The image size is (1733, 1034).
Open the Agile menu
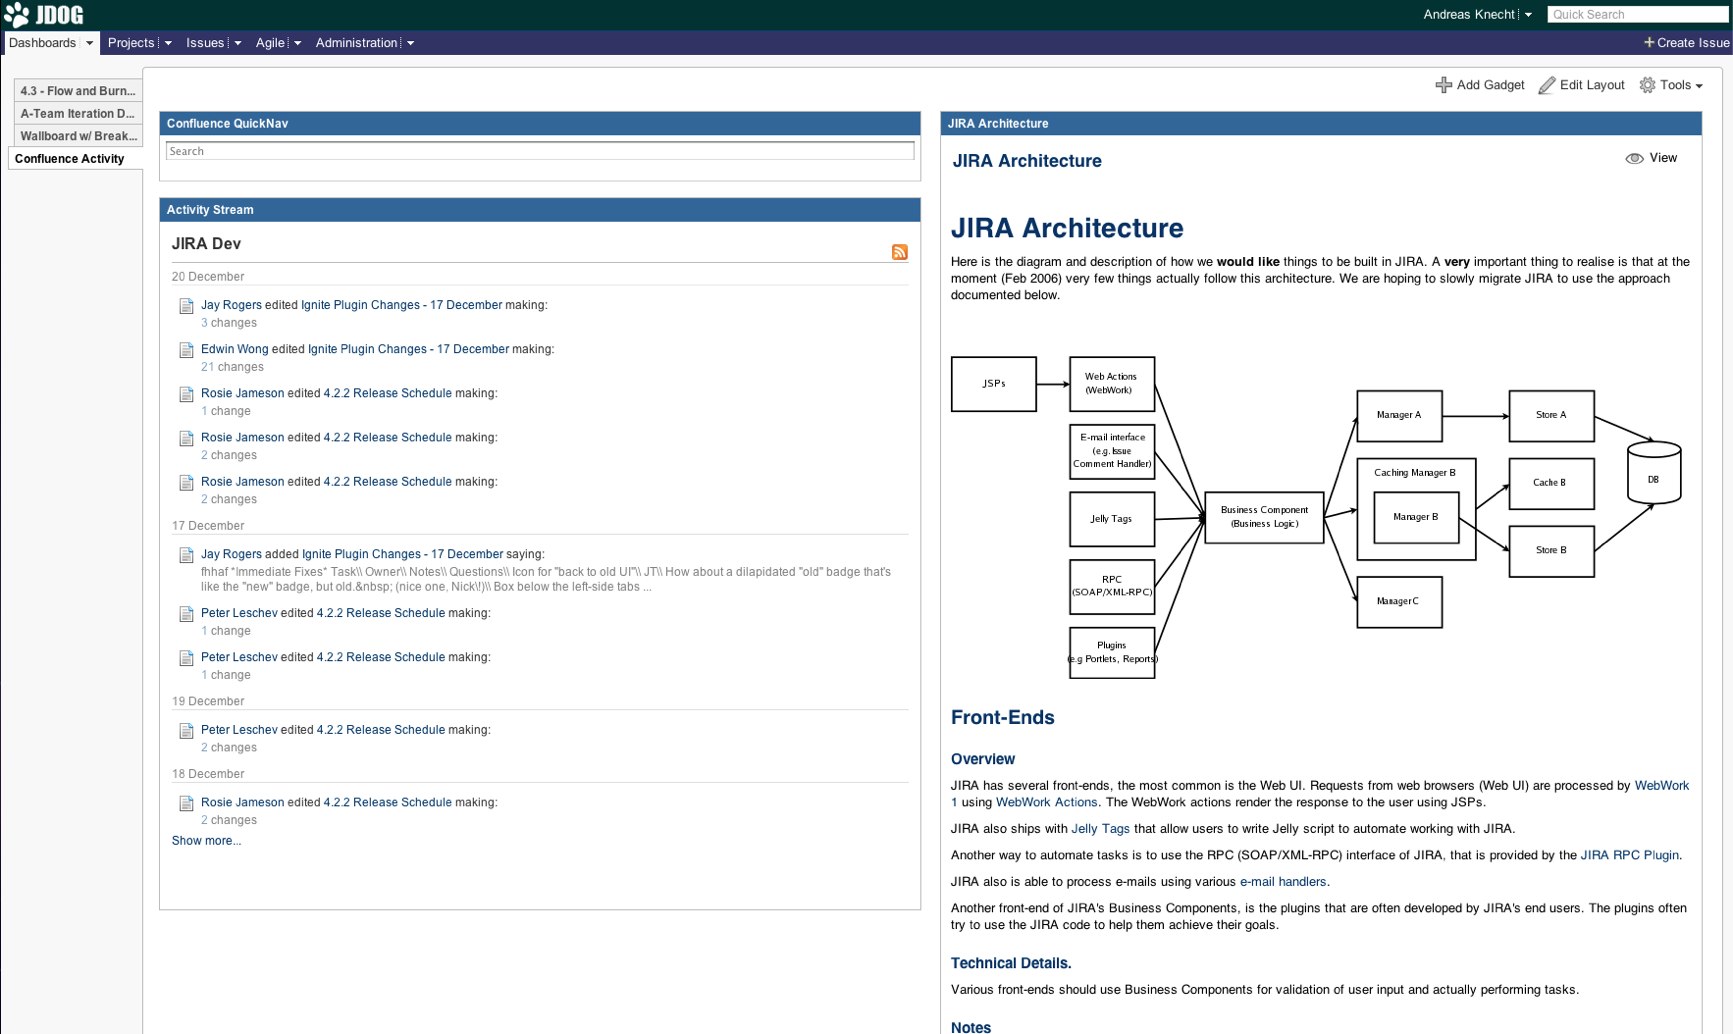tap(270, 43)
